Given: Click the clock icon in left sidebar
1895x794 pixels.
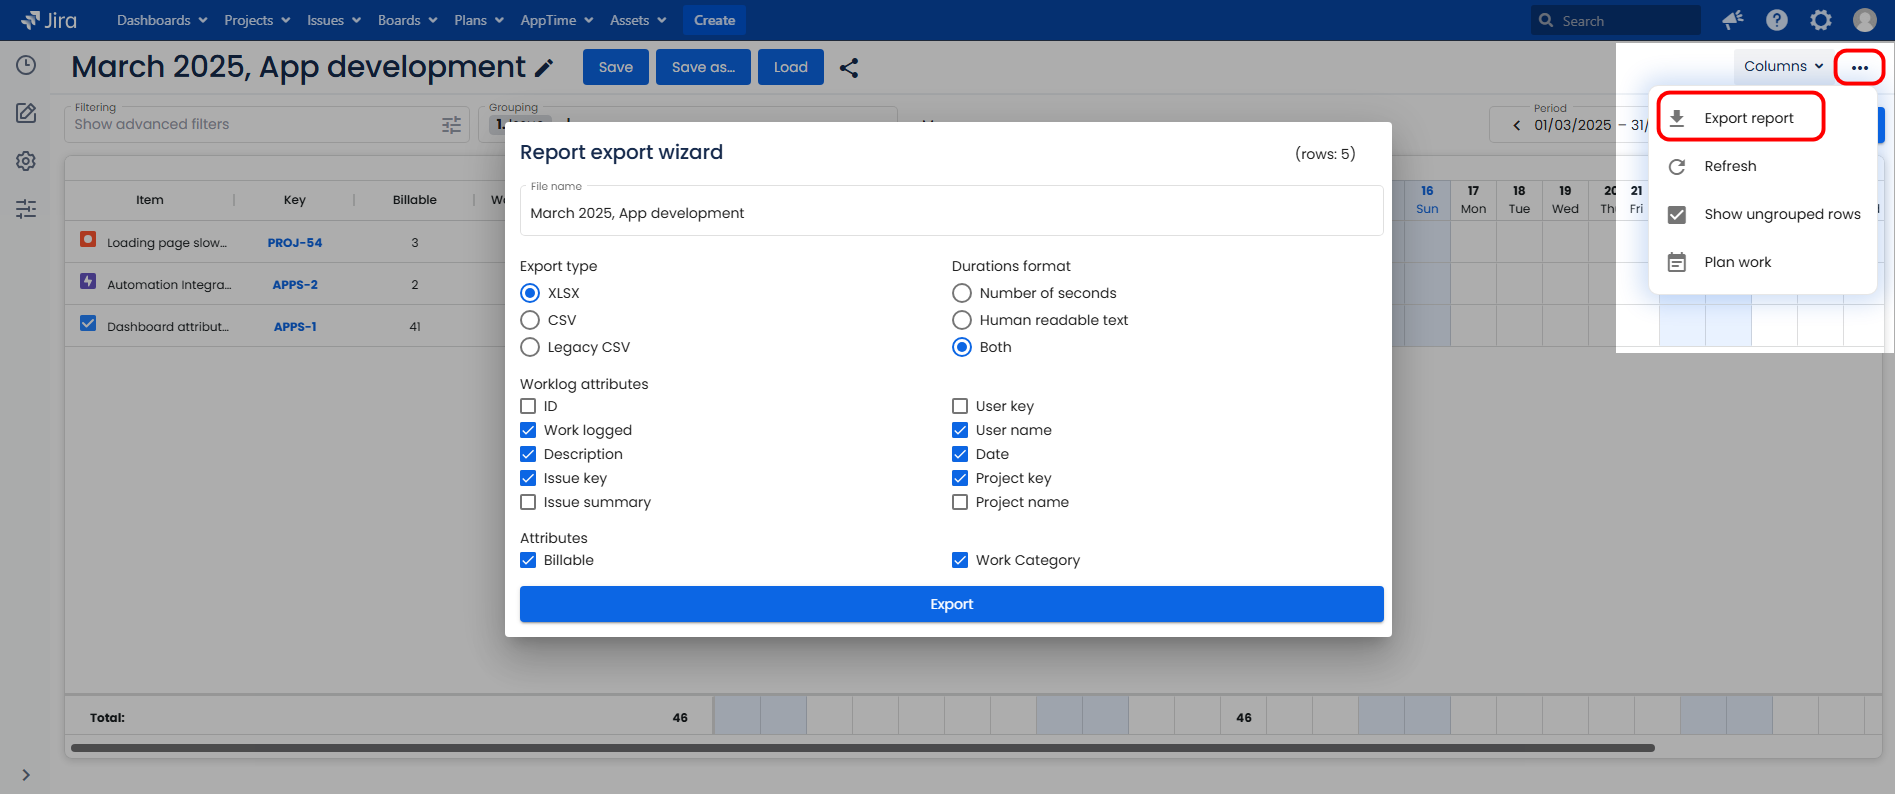Looking at the screenshot, I should click(26, 65).
